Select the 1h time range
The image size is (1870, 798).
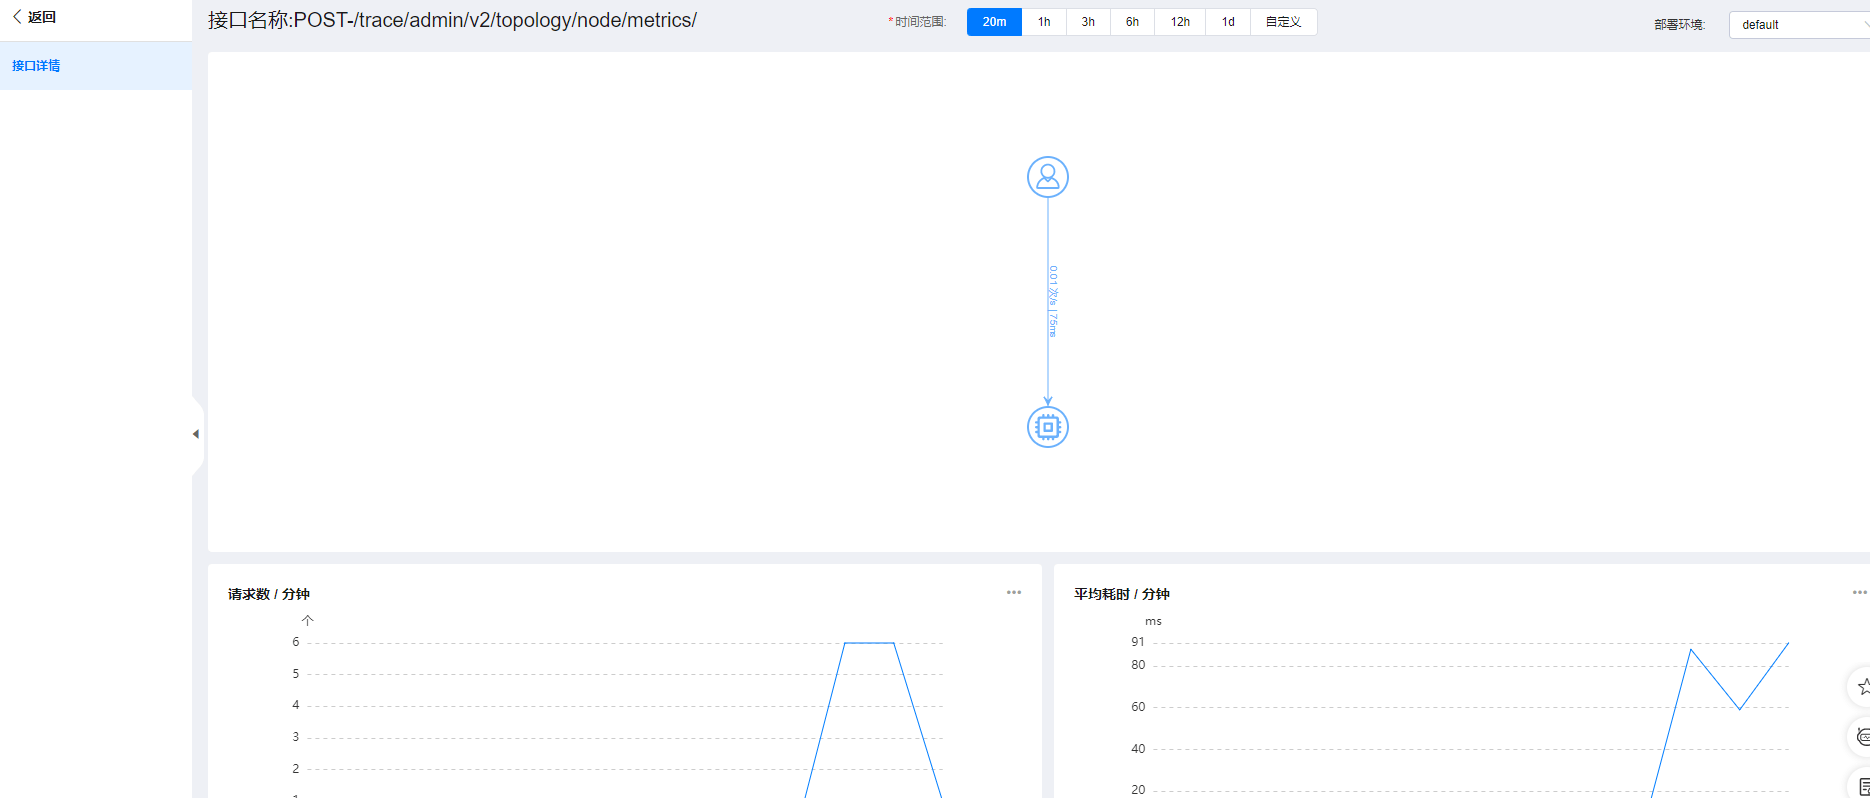[1044, 22]
